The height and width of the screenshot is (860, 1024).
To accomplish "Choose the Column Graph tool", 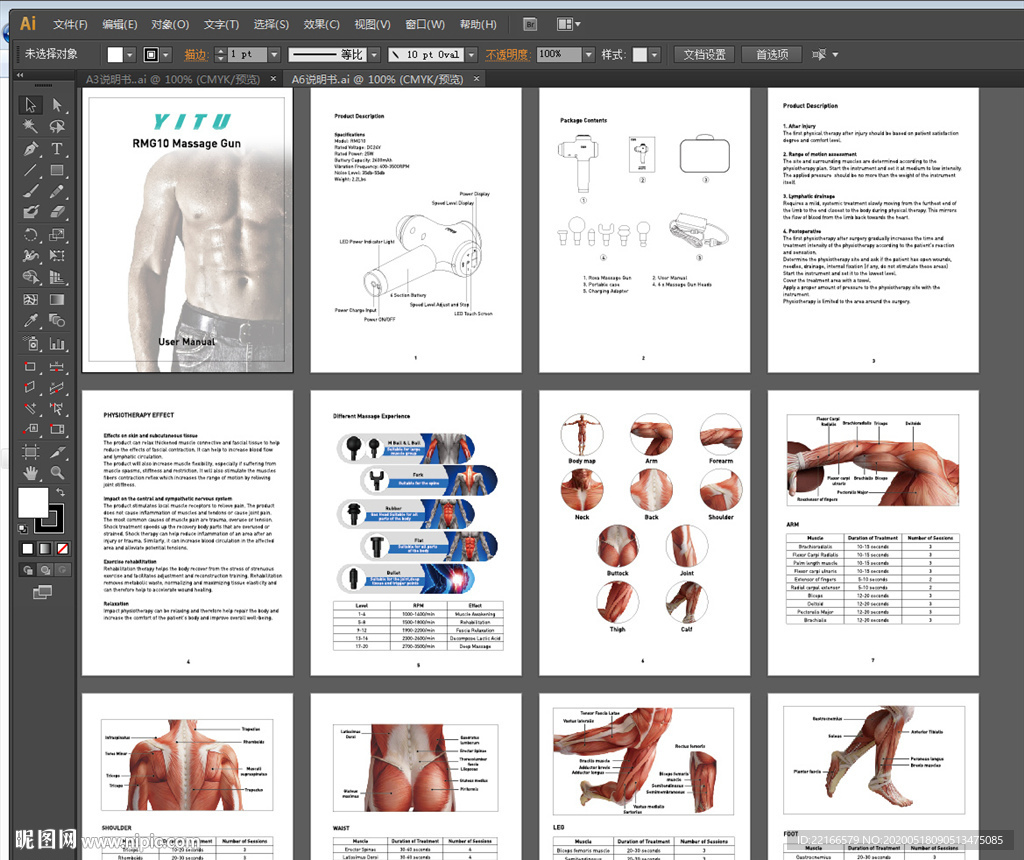I will (x=57, y=343).
